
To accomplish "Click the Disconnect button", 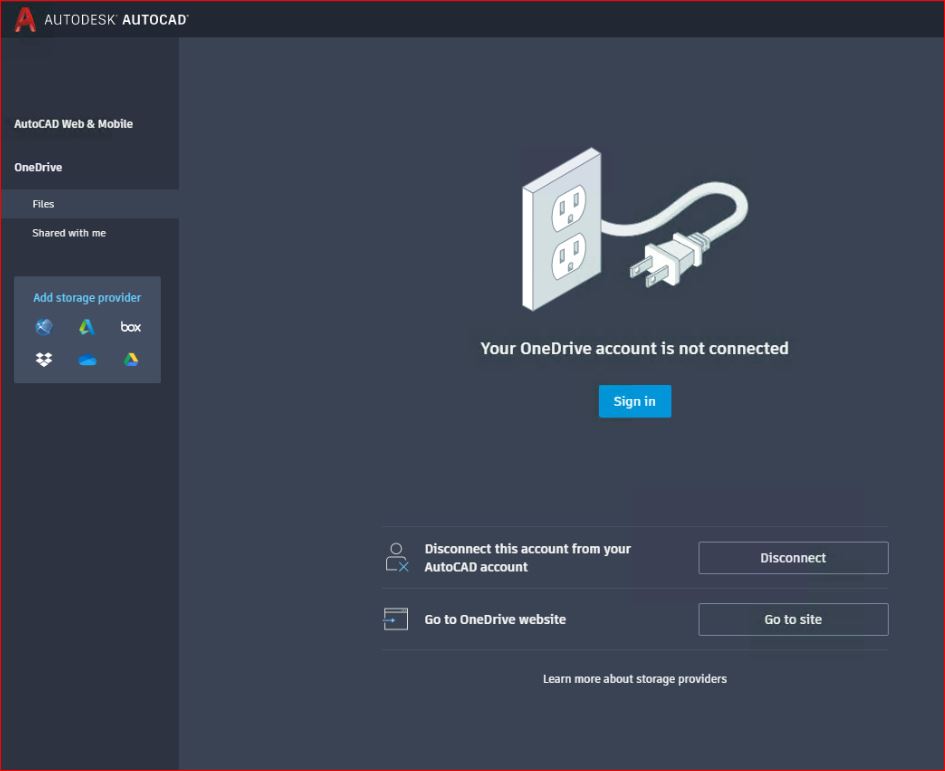I will 793,558.
